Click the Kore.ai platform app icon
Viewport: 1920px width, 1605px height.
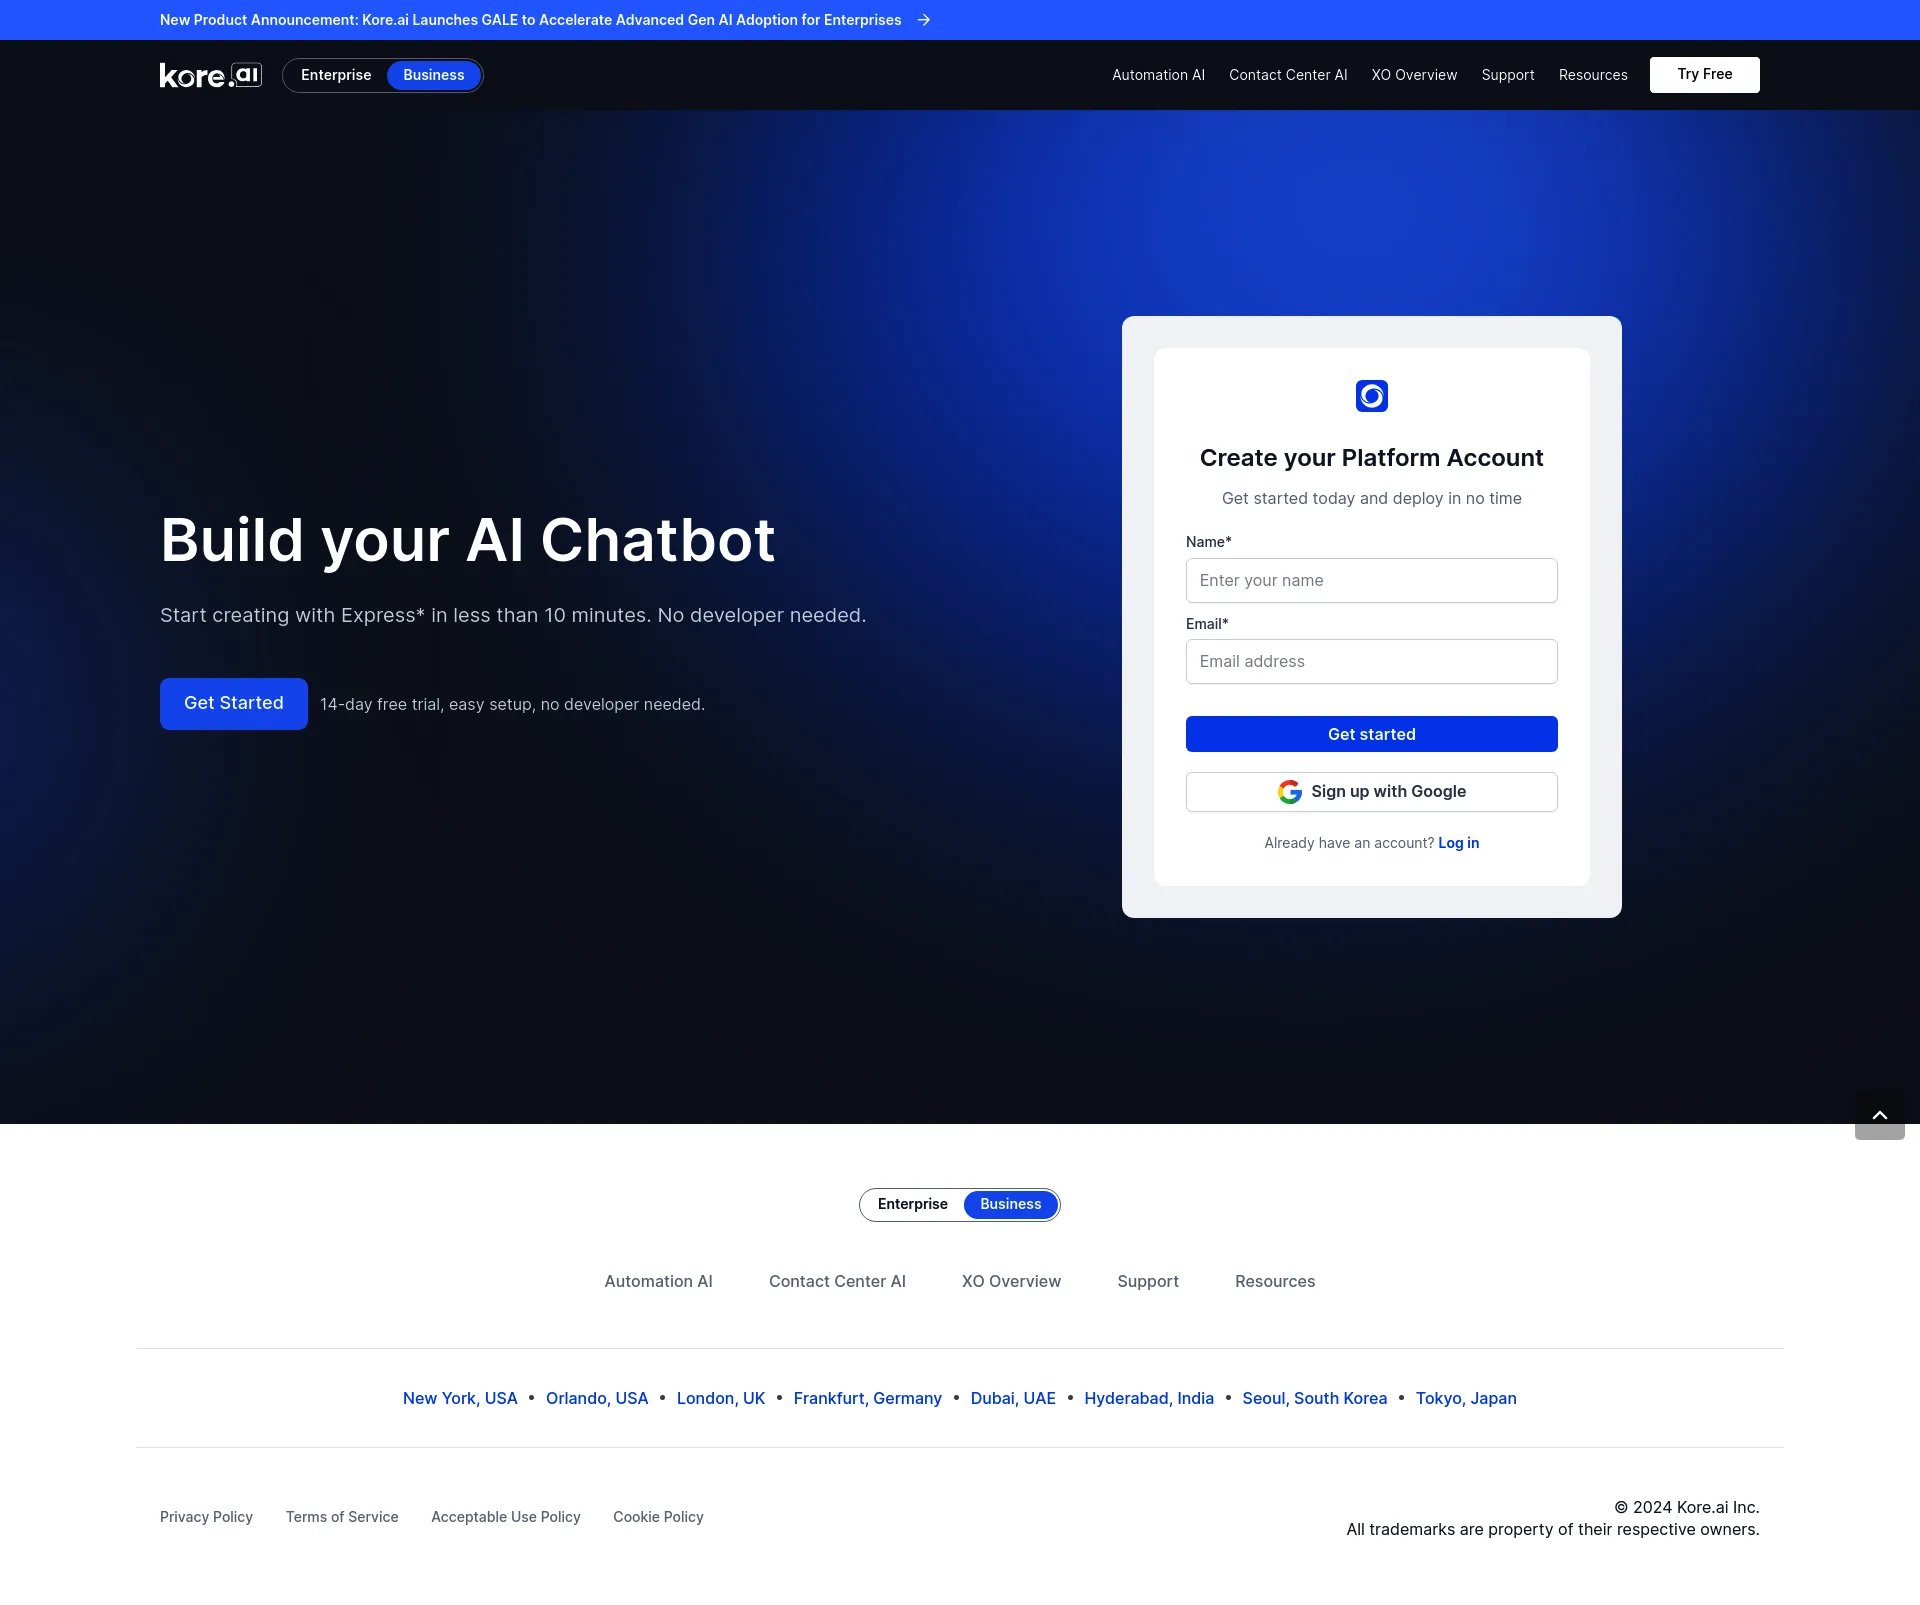click(x=1371, y=396)
